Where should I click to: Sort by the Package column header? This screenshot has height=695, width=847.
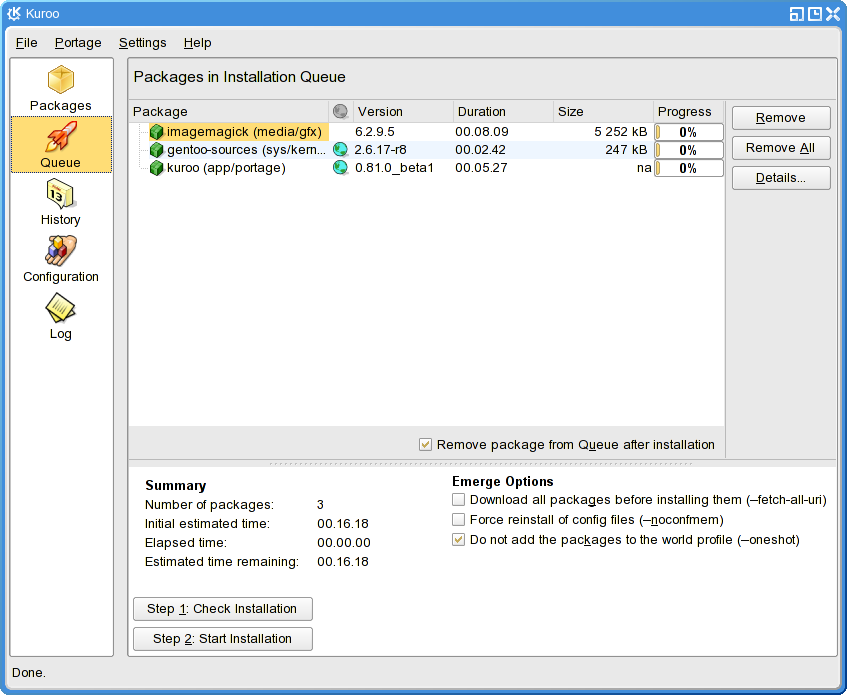click(x=228, y=111)
